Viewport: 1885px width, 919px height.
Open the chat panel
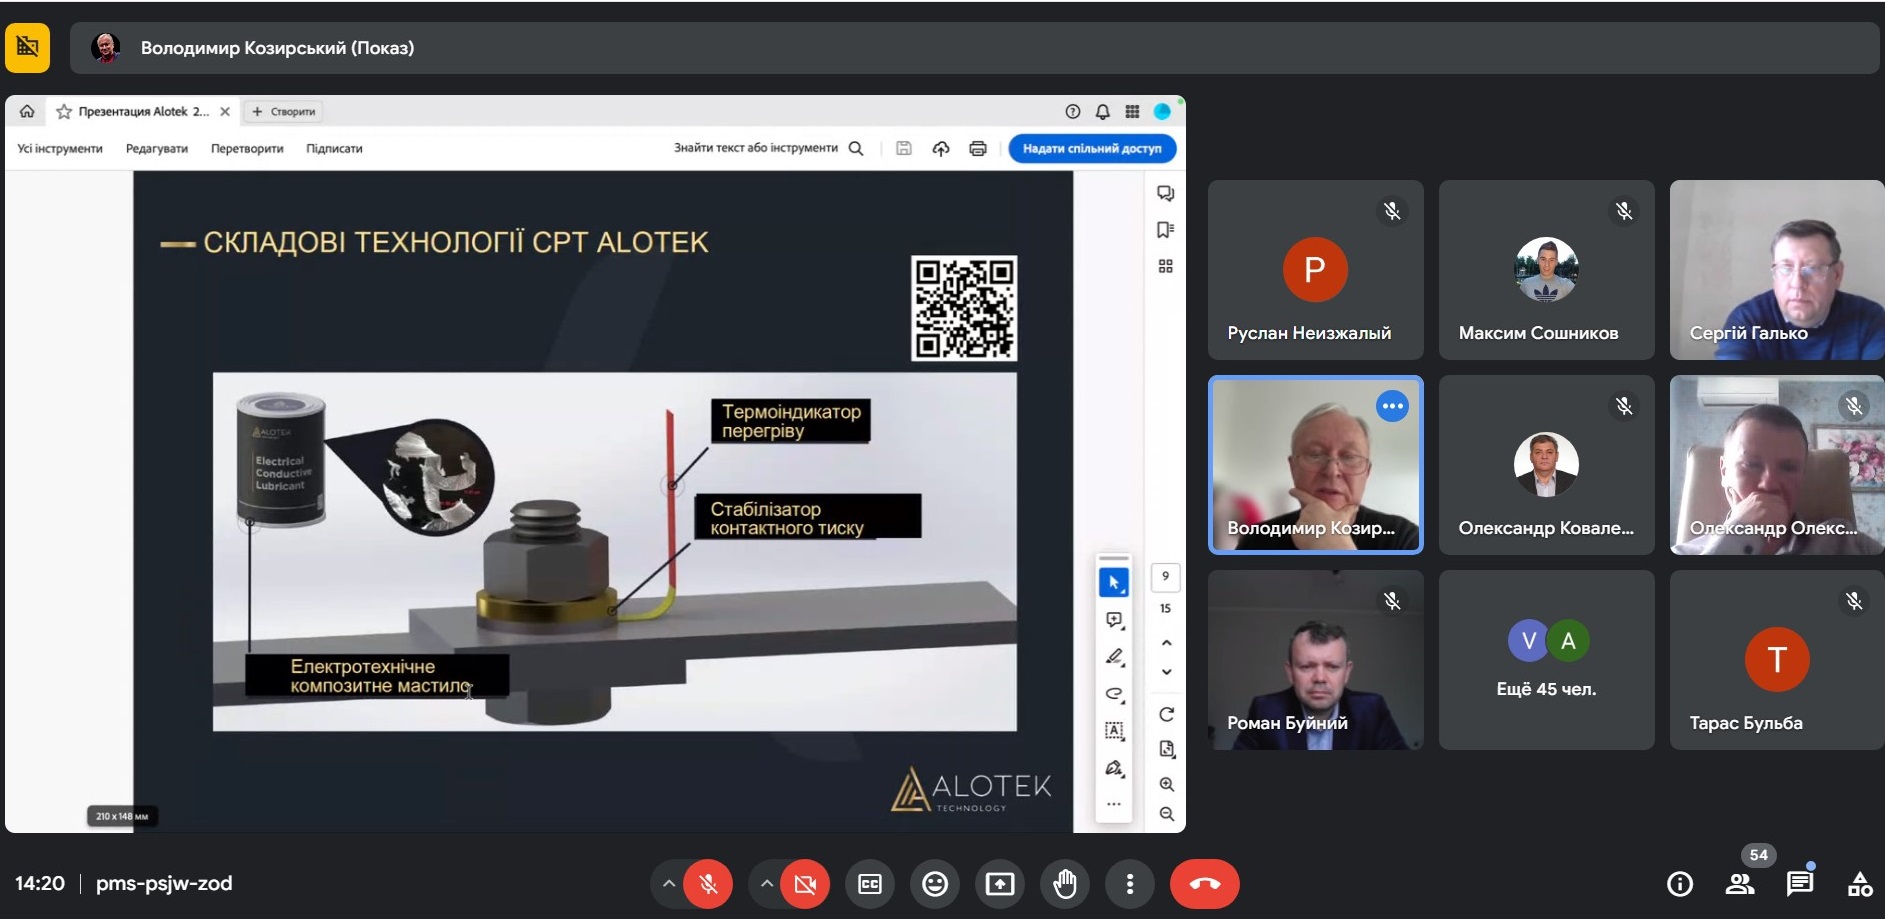[1800, 883]
